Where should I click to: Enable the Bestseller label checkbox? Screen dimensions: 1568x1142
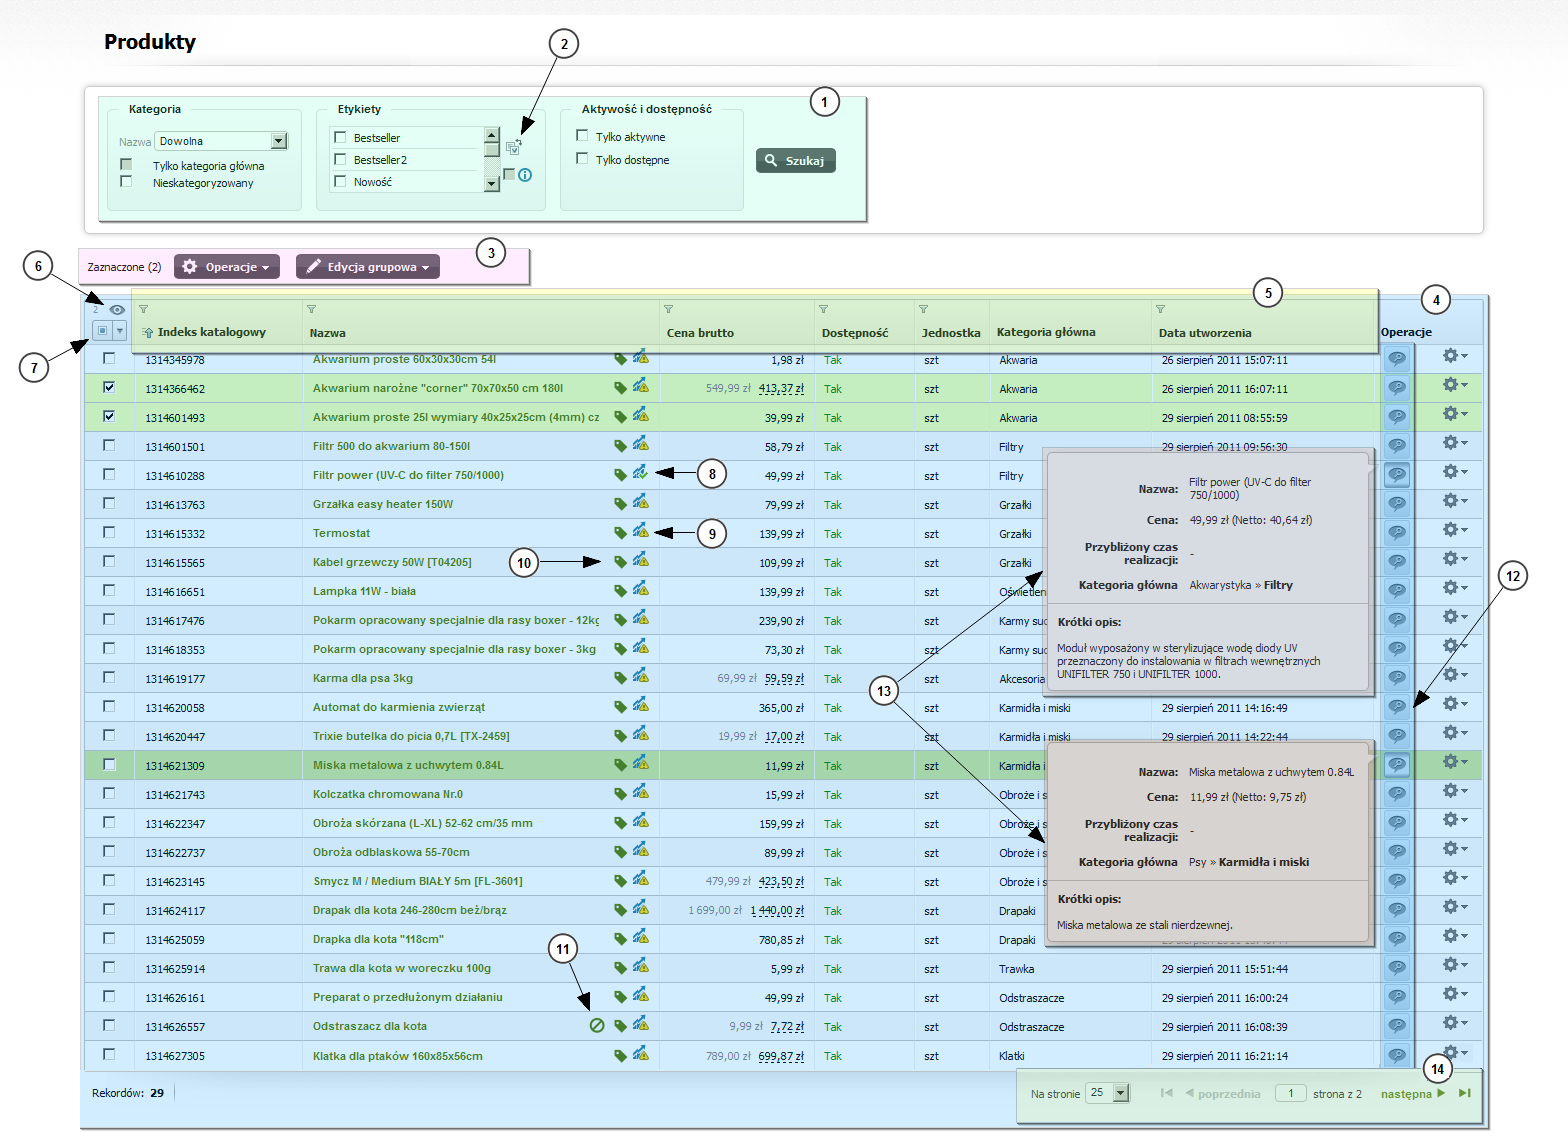point(341,138)
